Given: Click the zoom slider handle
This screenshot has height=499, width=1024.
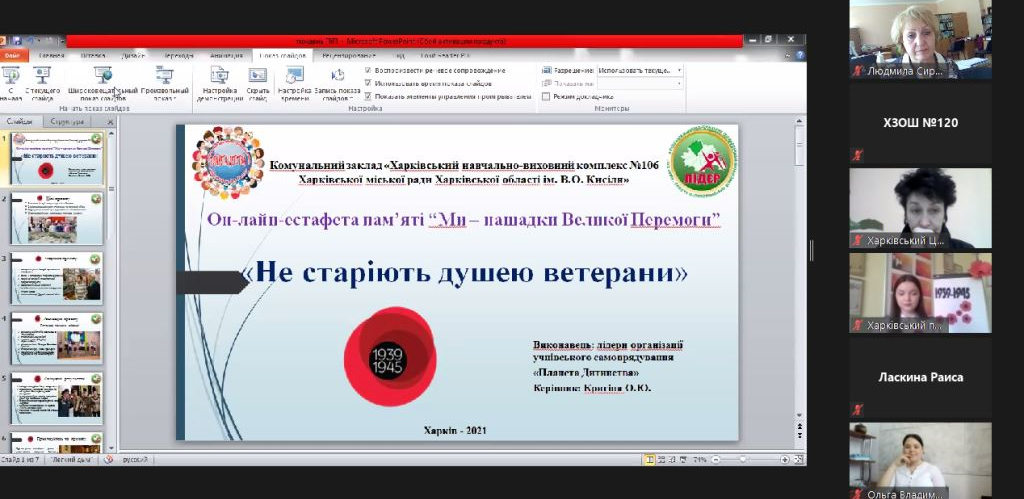Looking at the screenshot, I should point(743,460).
